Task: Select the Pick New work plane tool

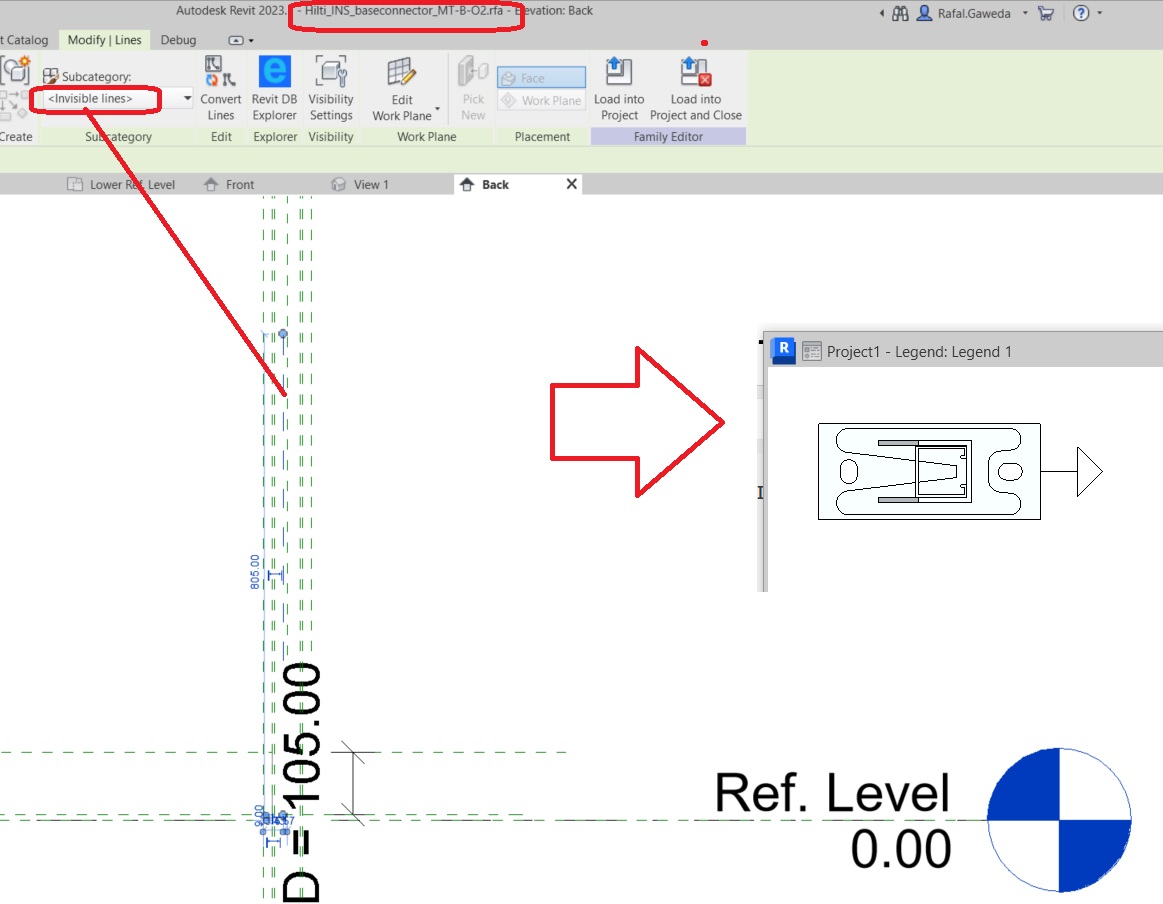Action: [471, 88]
